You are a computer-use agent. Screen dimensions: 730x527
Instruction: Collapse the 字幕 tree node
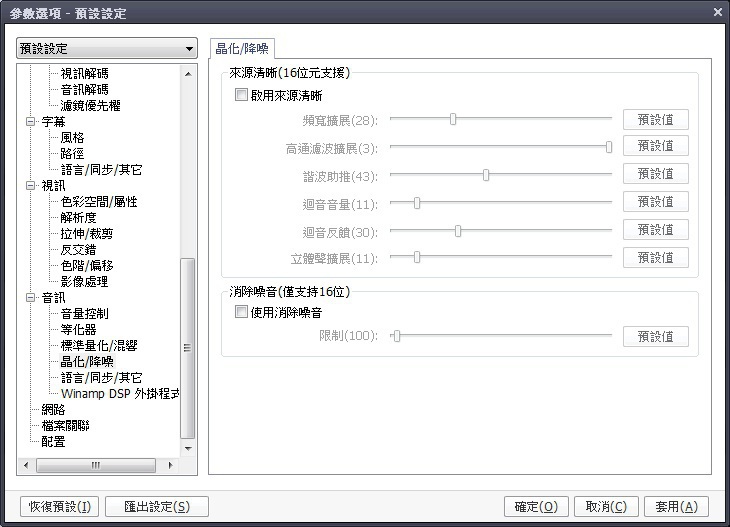point(31,122)
